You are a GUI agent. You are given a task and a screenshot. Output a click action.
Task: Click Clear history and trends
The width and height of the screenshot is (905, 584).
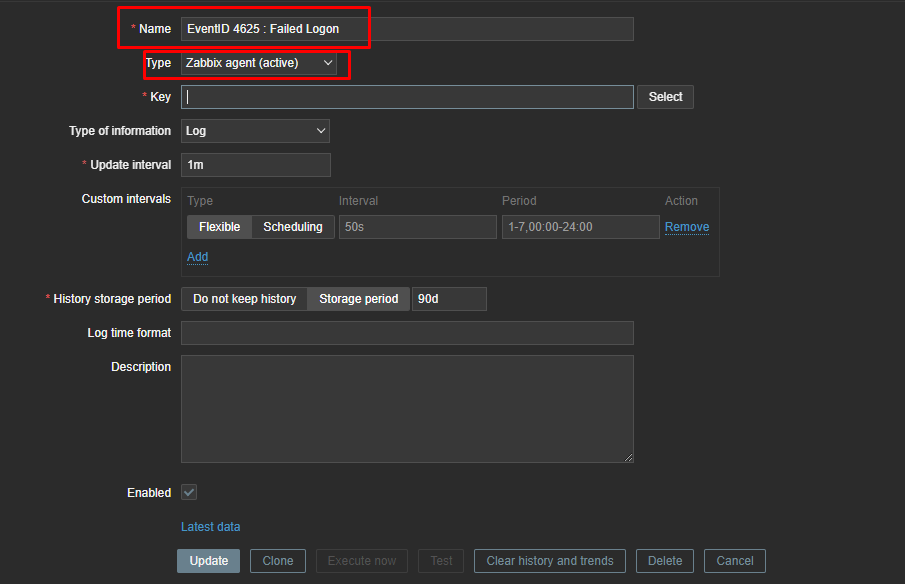pos(549,560)
